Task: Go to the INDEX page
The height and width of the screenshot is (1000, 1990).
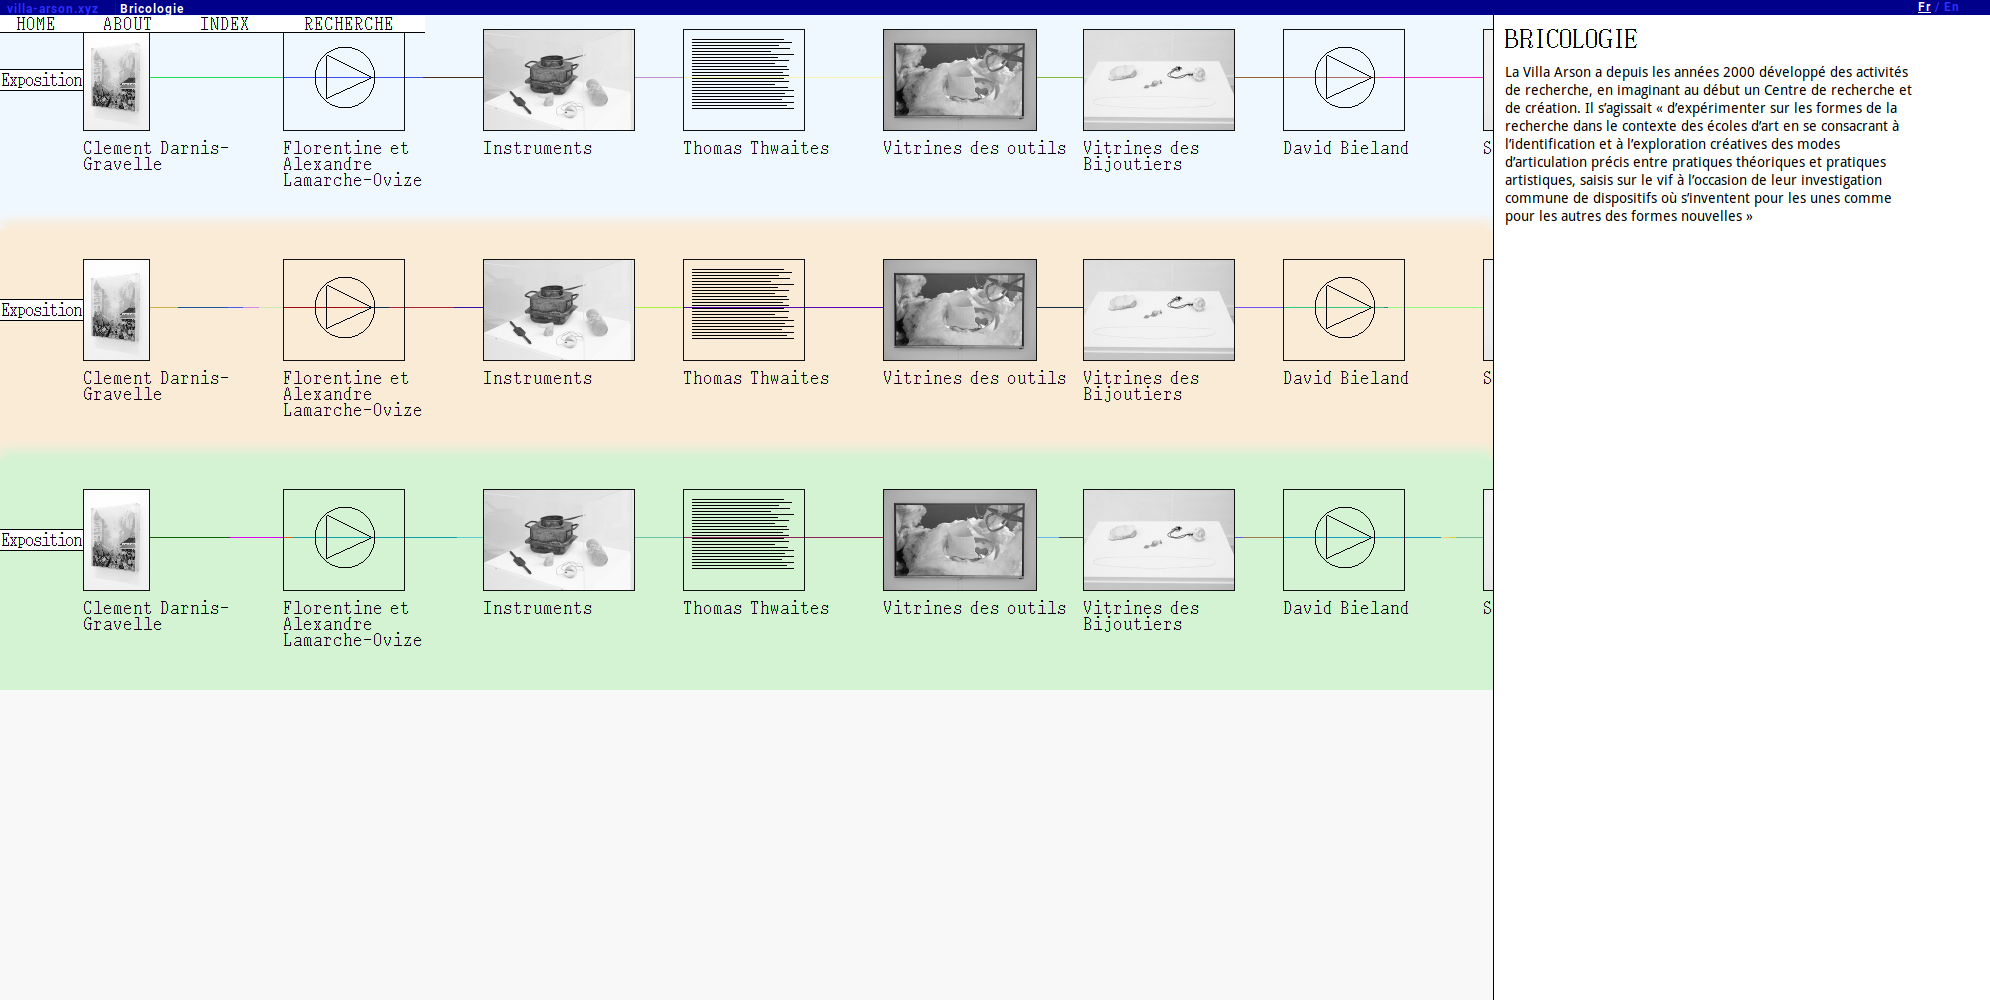Action: pos(224,24)
